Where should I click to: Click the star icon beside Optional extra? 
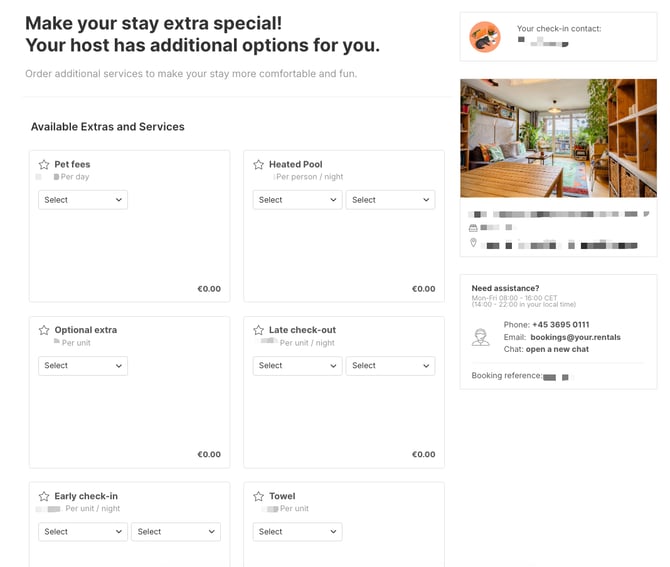point(44,330)
